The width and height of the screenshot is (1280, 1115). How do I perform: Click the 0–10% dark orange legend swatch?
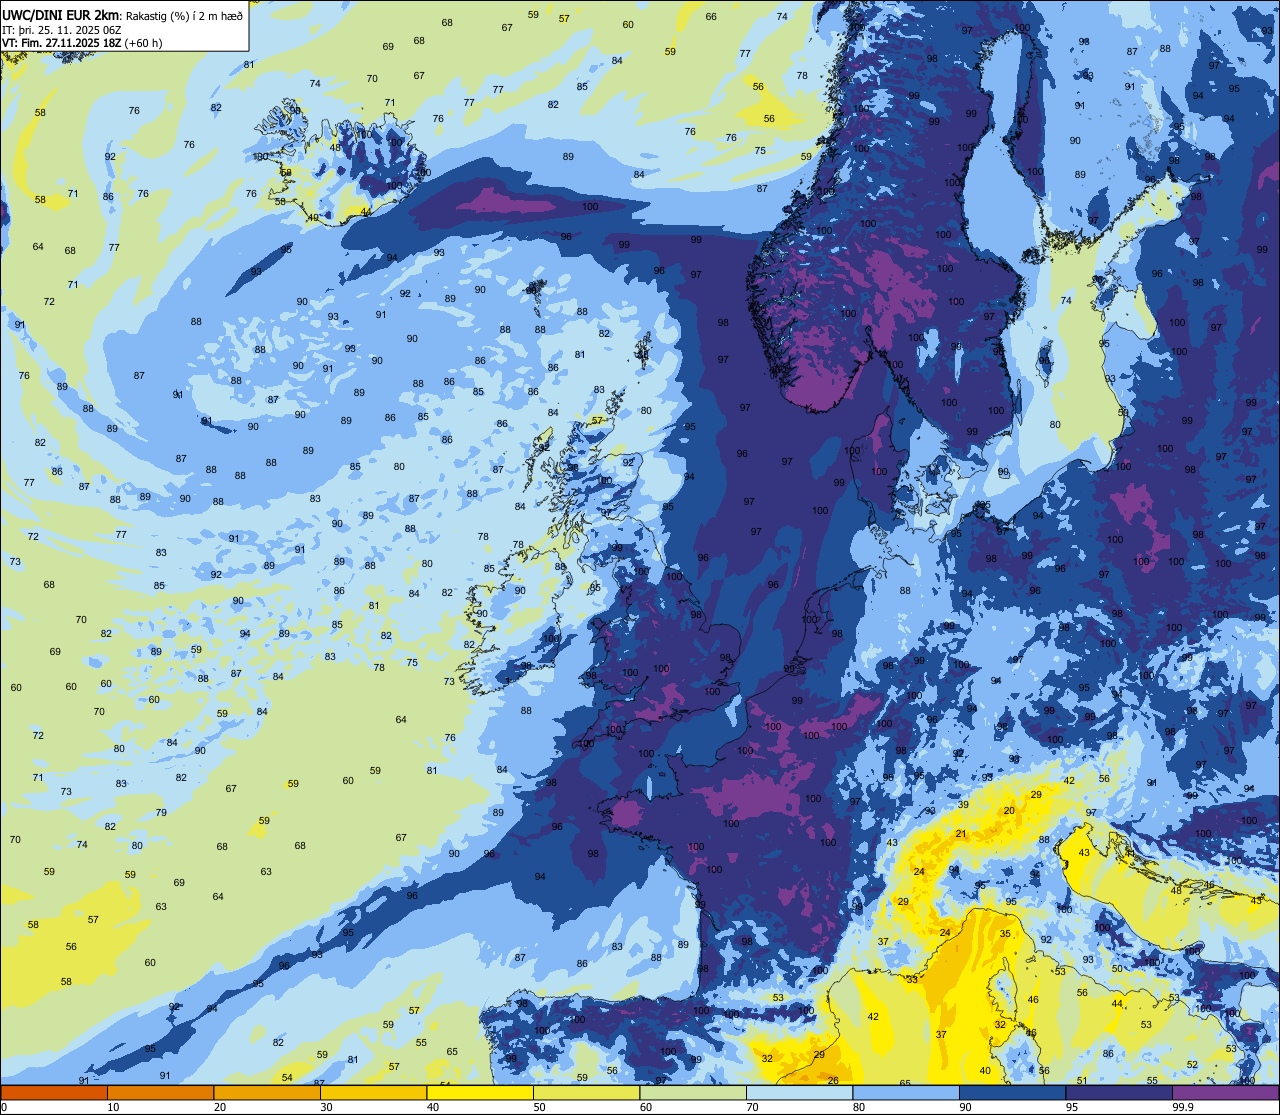click(54, 1093)
